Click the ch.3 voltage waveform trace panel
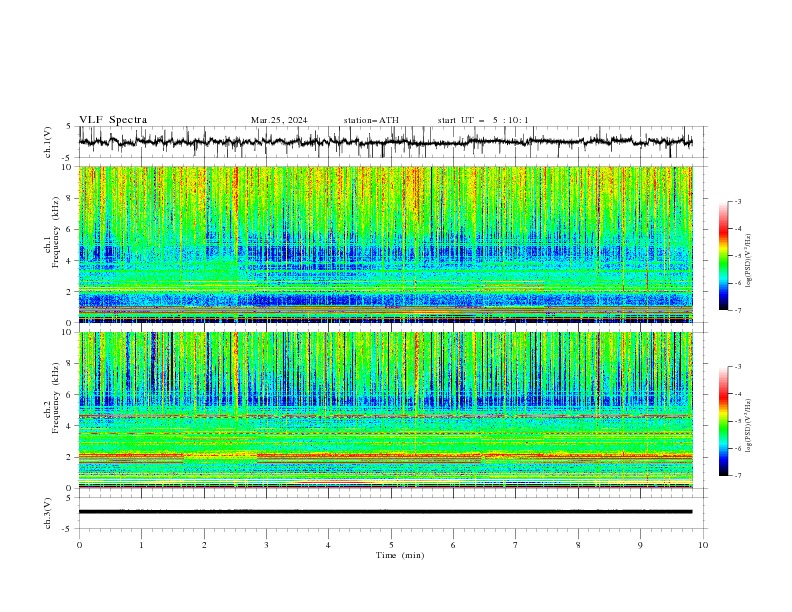The width and height of the screenshot is (792, 612). coord(392,513)
